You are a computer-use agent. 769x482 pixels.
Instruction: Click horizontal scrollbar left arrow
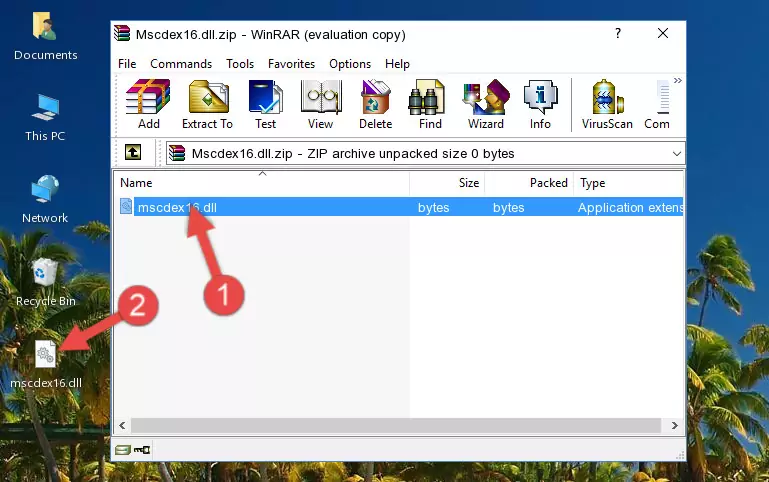coord(122,425)
